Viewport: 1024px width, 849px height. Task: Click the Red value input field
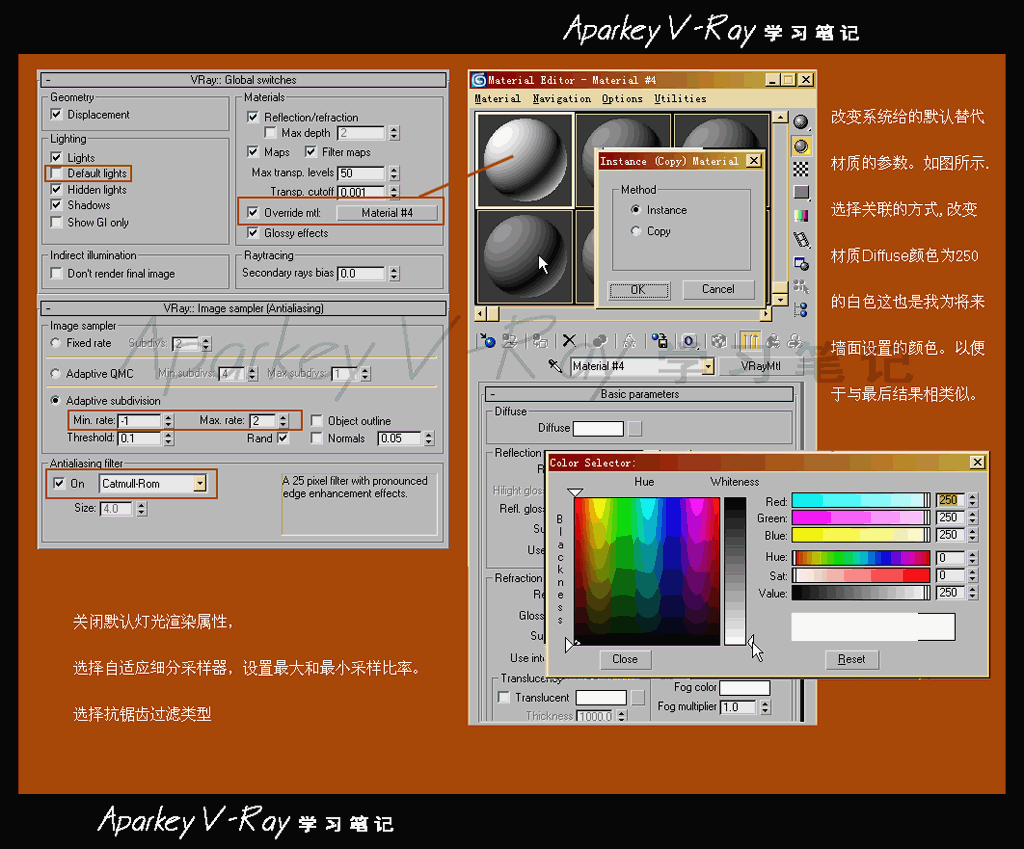point(950,500)
